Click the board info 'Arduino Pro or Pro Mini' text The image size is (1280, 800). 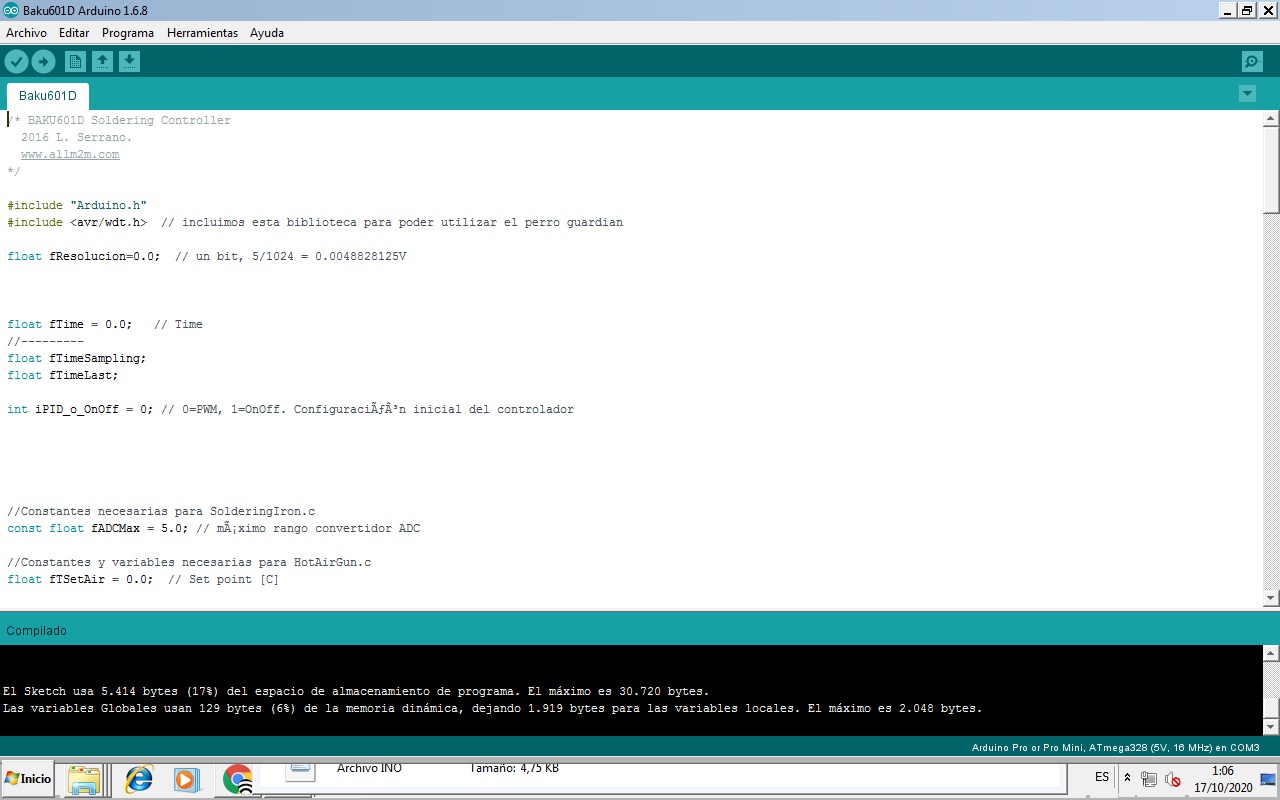[1115, 748]
